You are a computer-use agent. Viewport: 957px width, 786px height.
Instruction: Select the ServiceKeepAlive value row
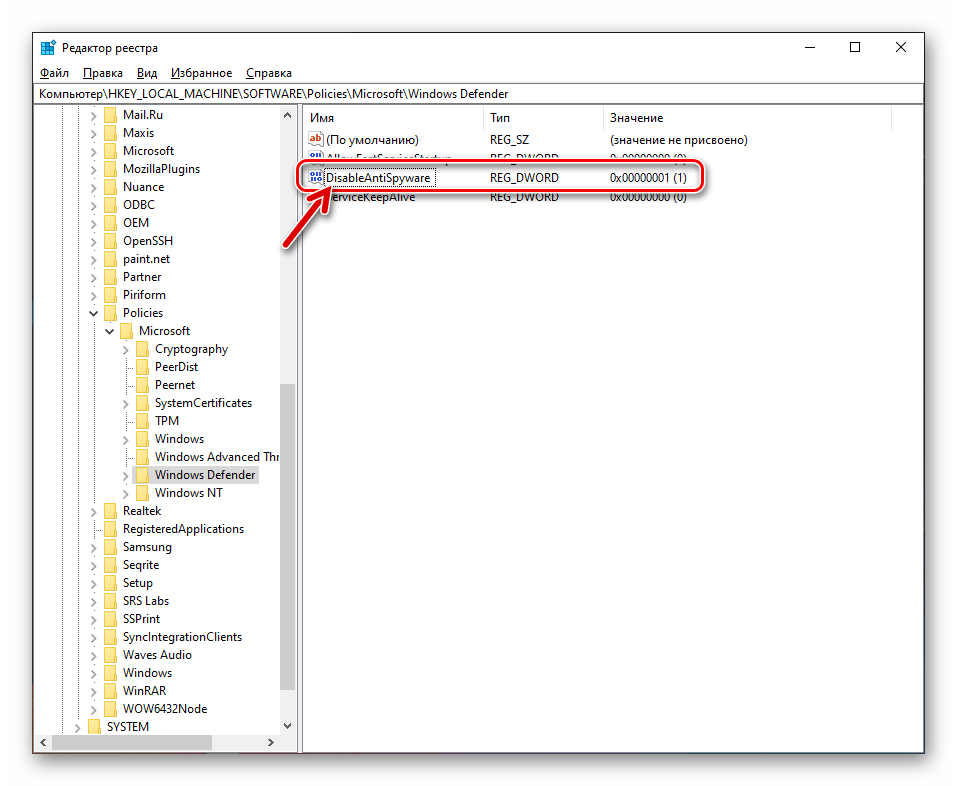[497, 197]
